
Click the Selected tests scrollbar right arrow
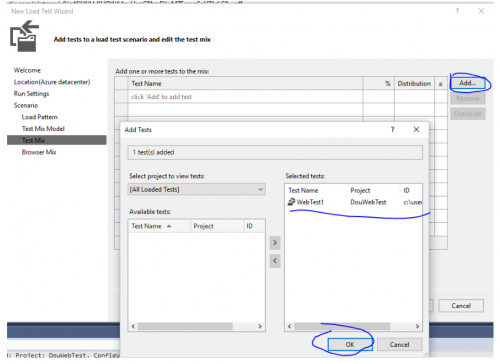point(417,326)
